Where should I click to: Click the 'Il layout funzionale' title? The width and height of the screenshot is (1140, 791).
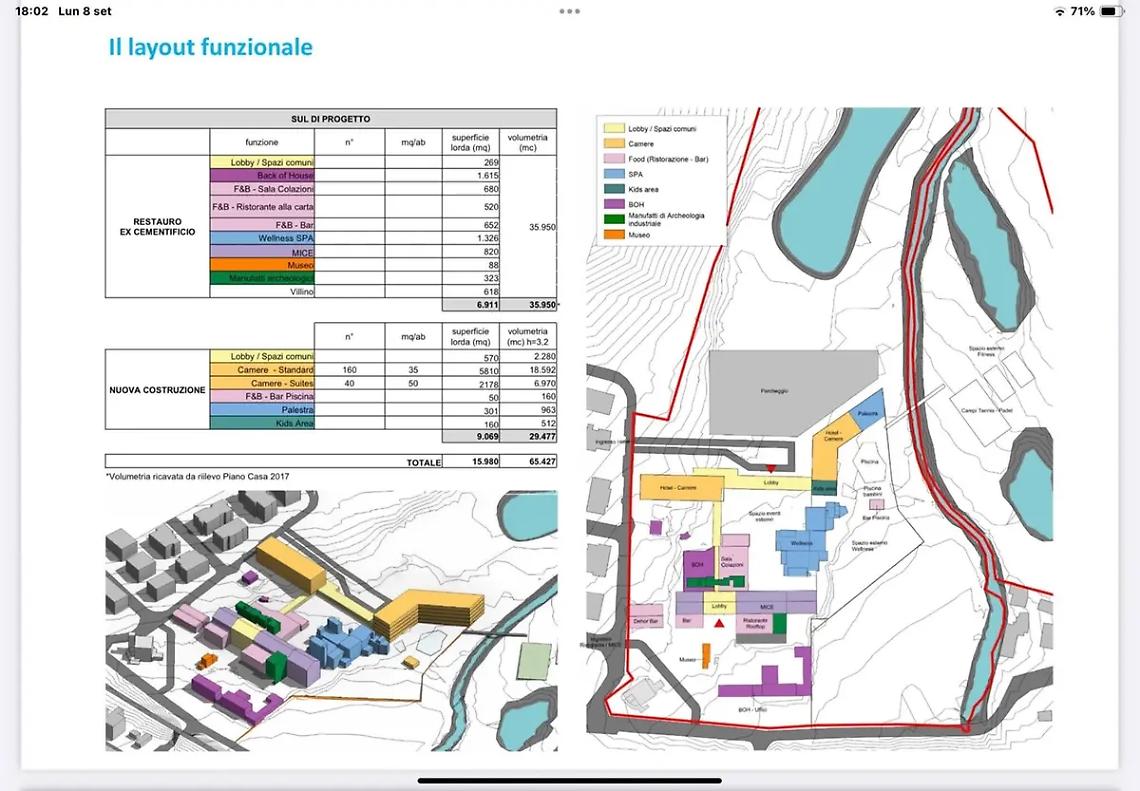210,47
